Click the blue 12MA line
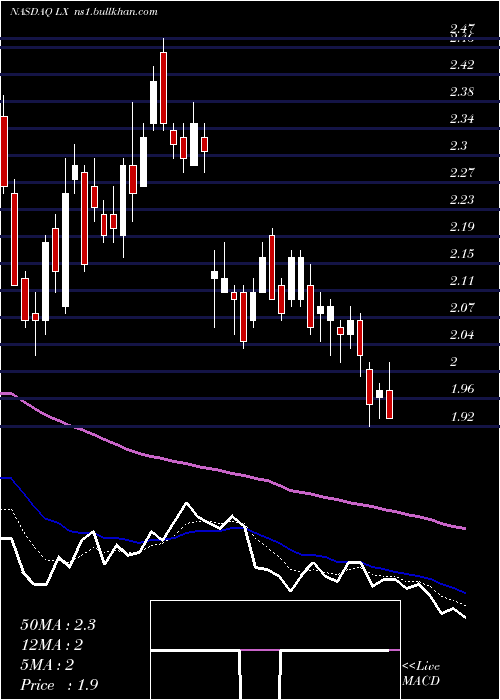 pos(232,530)
